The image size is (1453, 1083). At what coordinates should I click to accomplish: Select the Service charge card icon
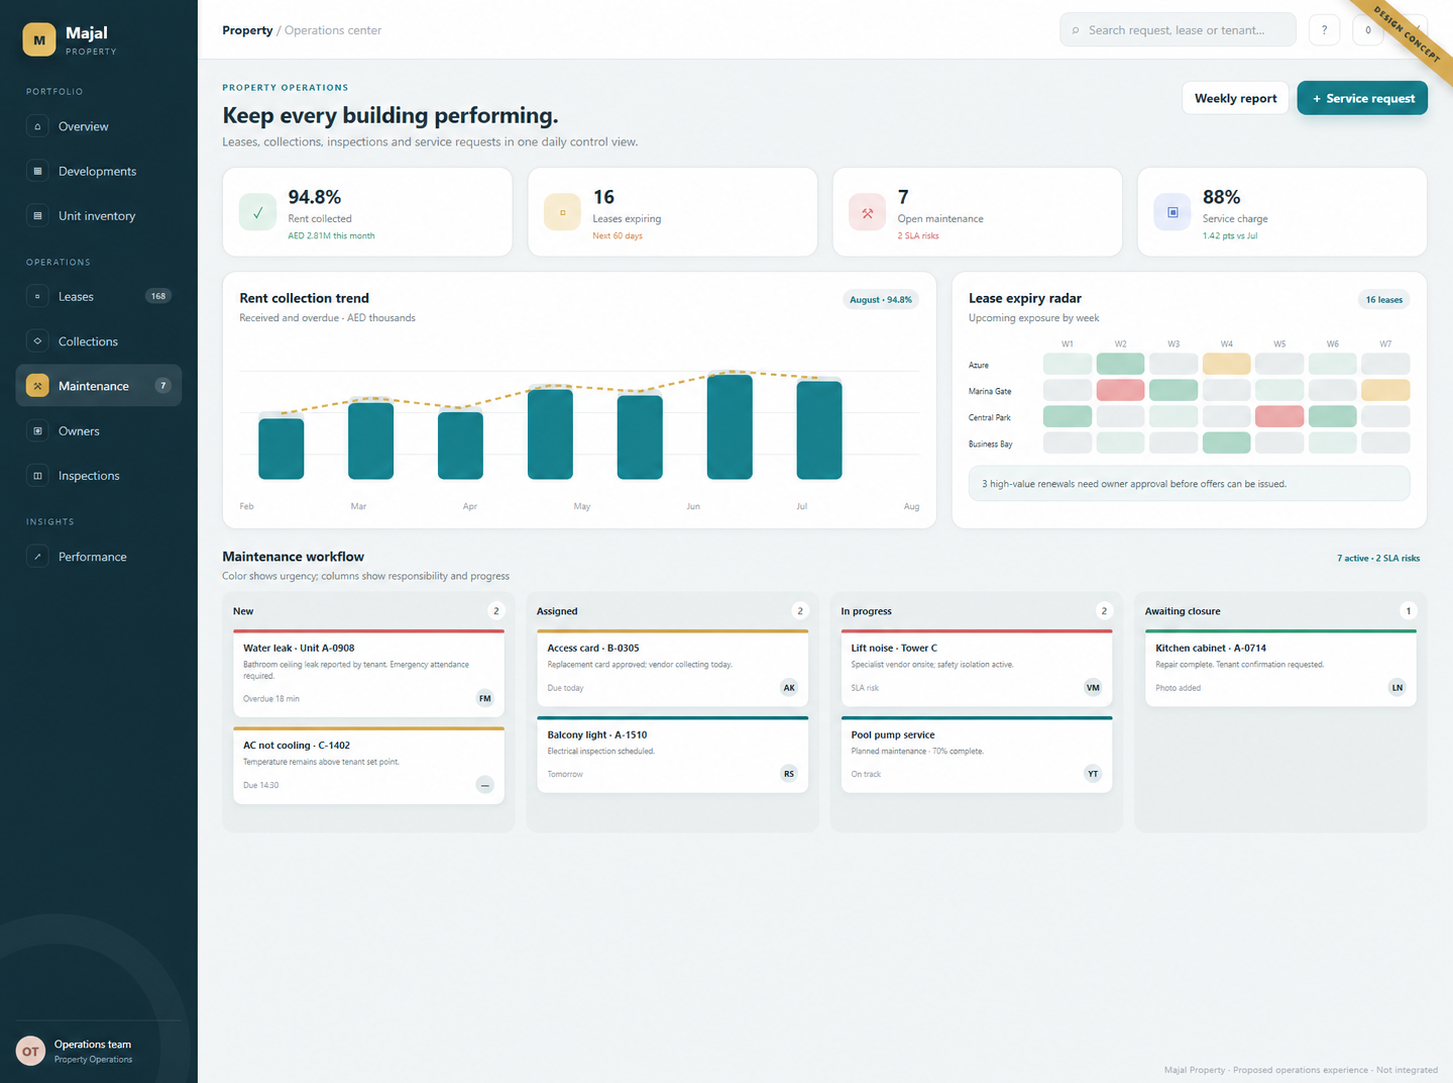tap(1172, 212)
